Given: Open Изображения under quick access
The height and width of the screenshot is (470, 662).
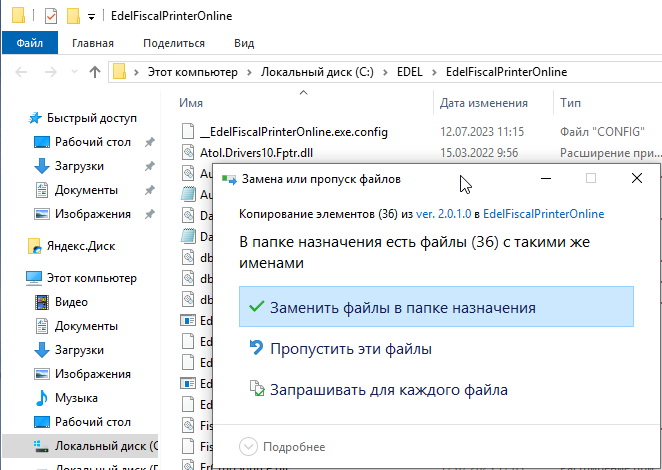Looking at the screenshot, I should point(92,214).
